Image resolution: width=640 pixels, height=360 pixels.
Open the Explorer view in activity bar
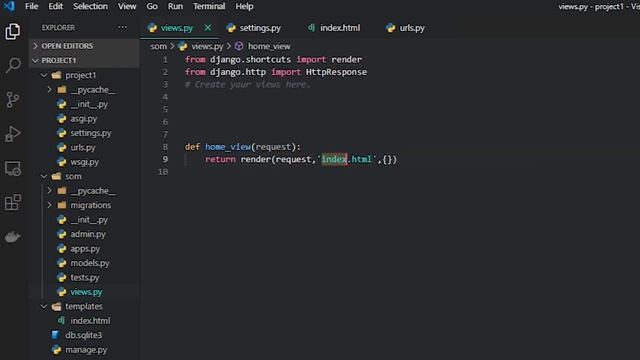tap(13, 31)
